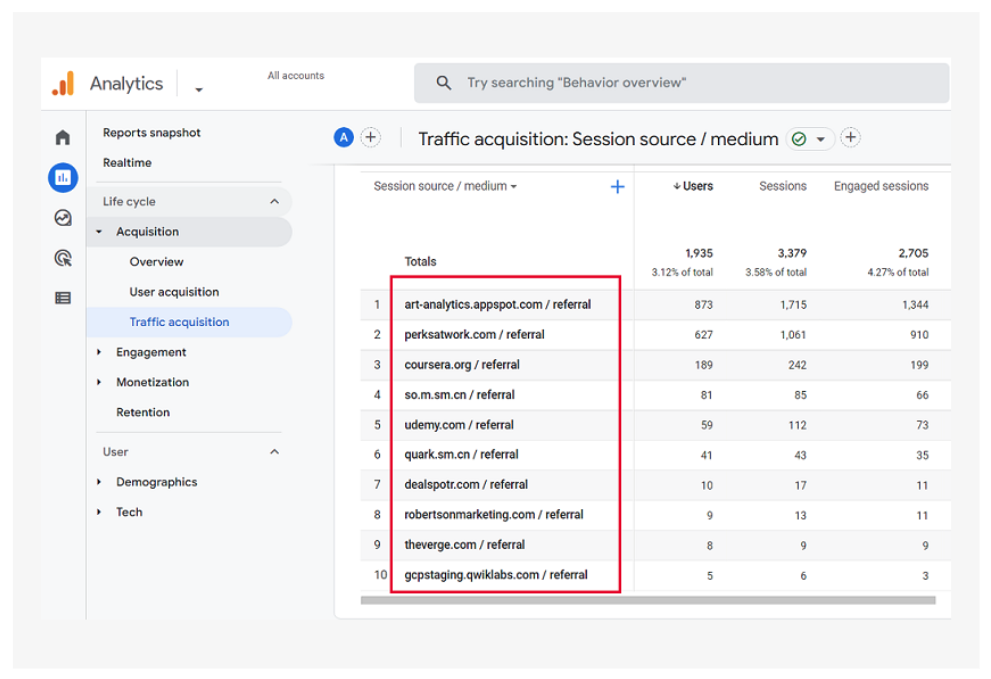991x679 pixels.
Task: Click '3.58% of total' under Sessions
Action: pyautogui.click(x=775, y=272)
